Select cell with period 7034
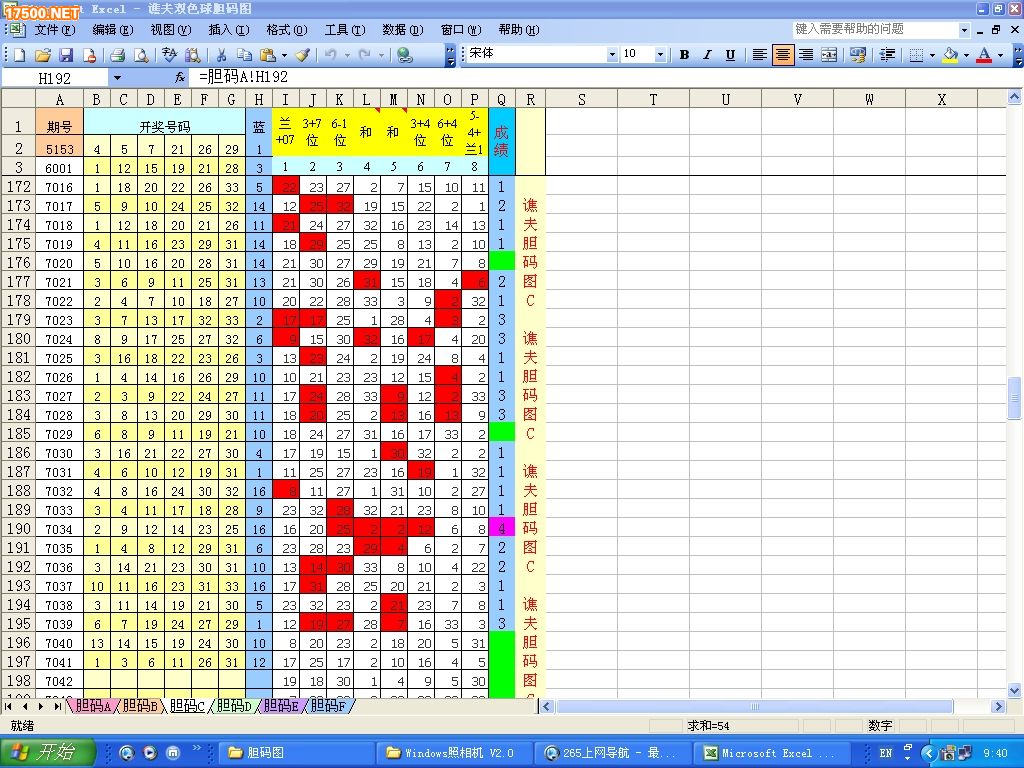 (59, 529)
